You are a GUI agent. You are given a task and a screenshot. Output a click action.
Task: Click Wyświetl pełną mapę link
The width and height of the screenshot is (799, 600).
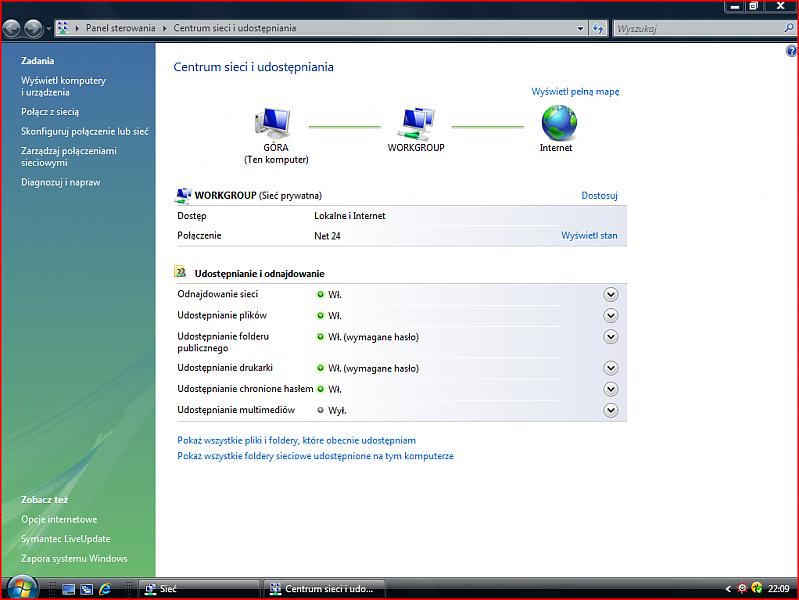coord(575,92)
